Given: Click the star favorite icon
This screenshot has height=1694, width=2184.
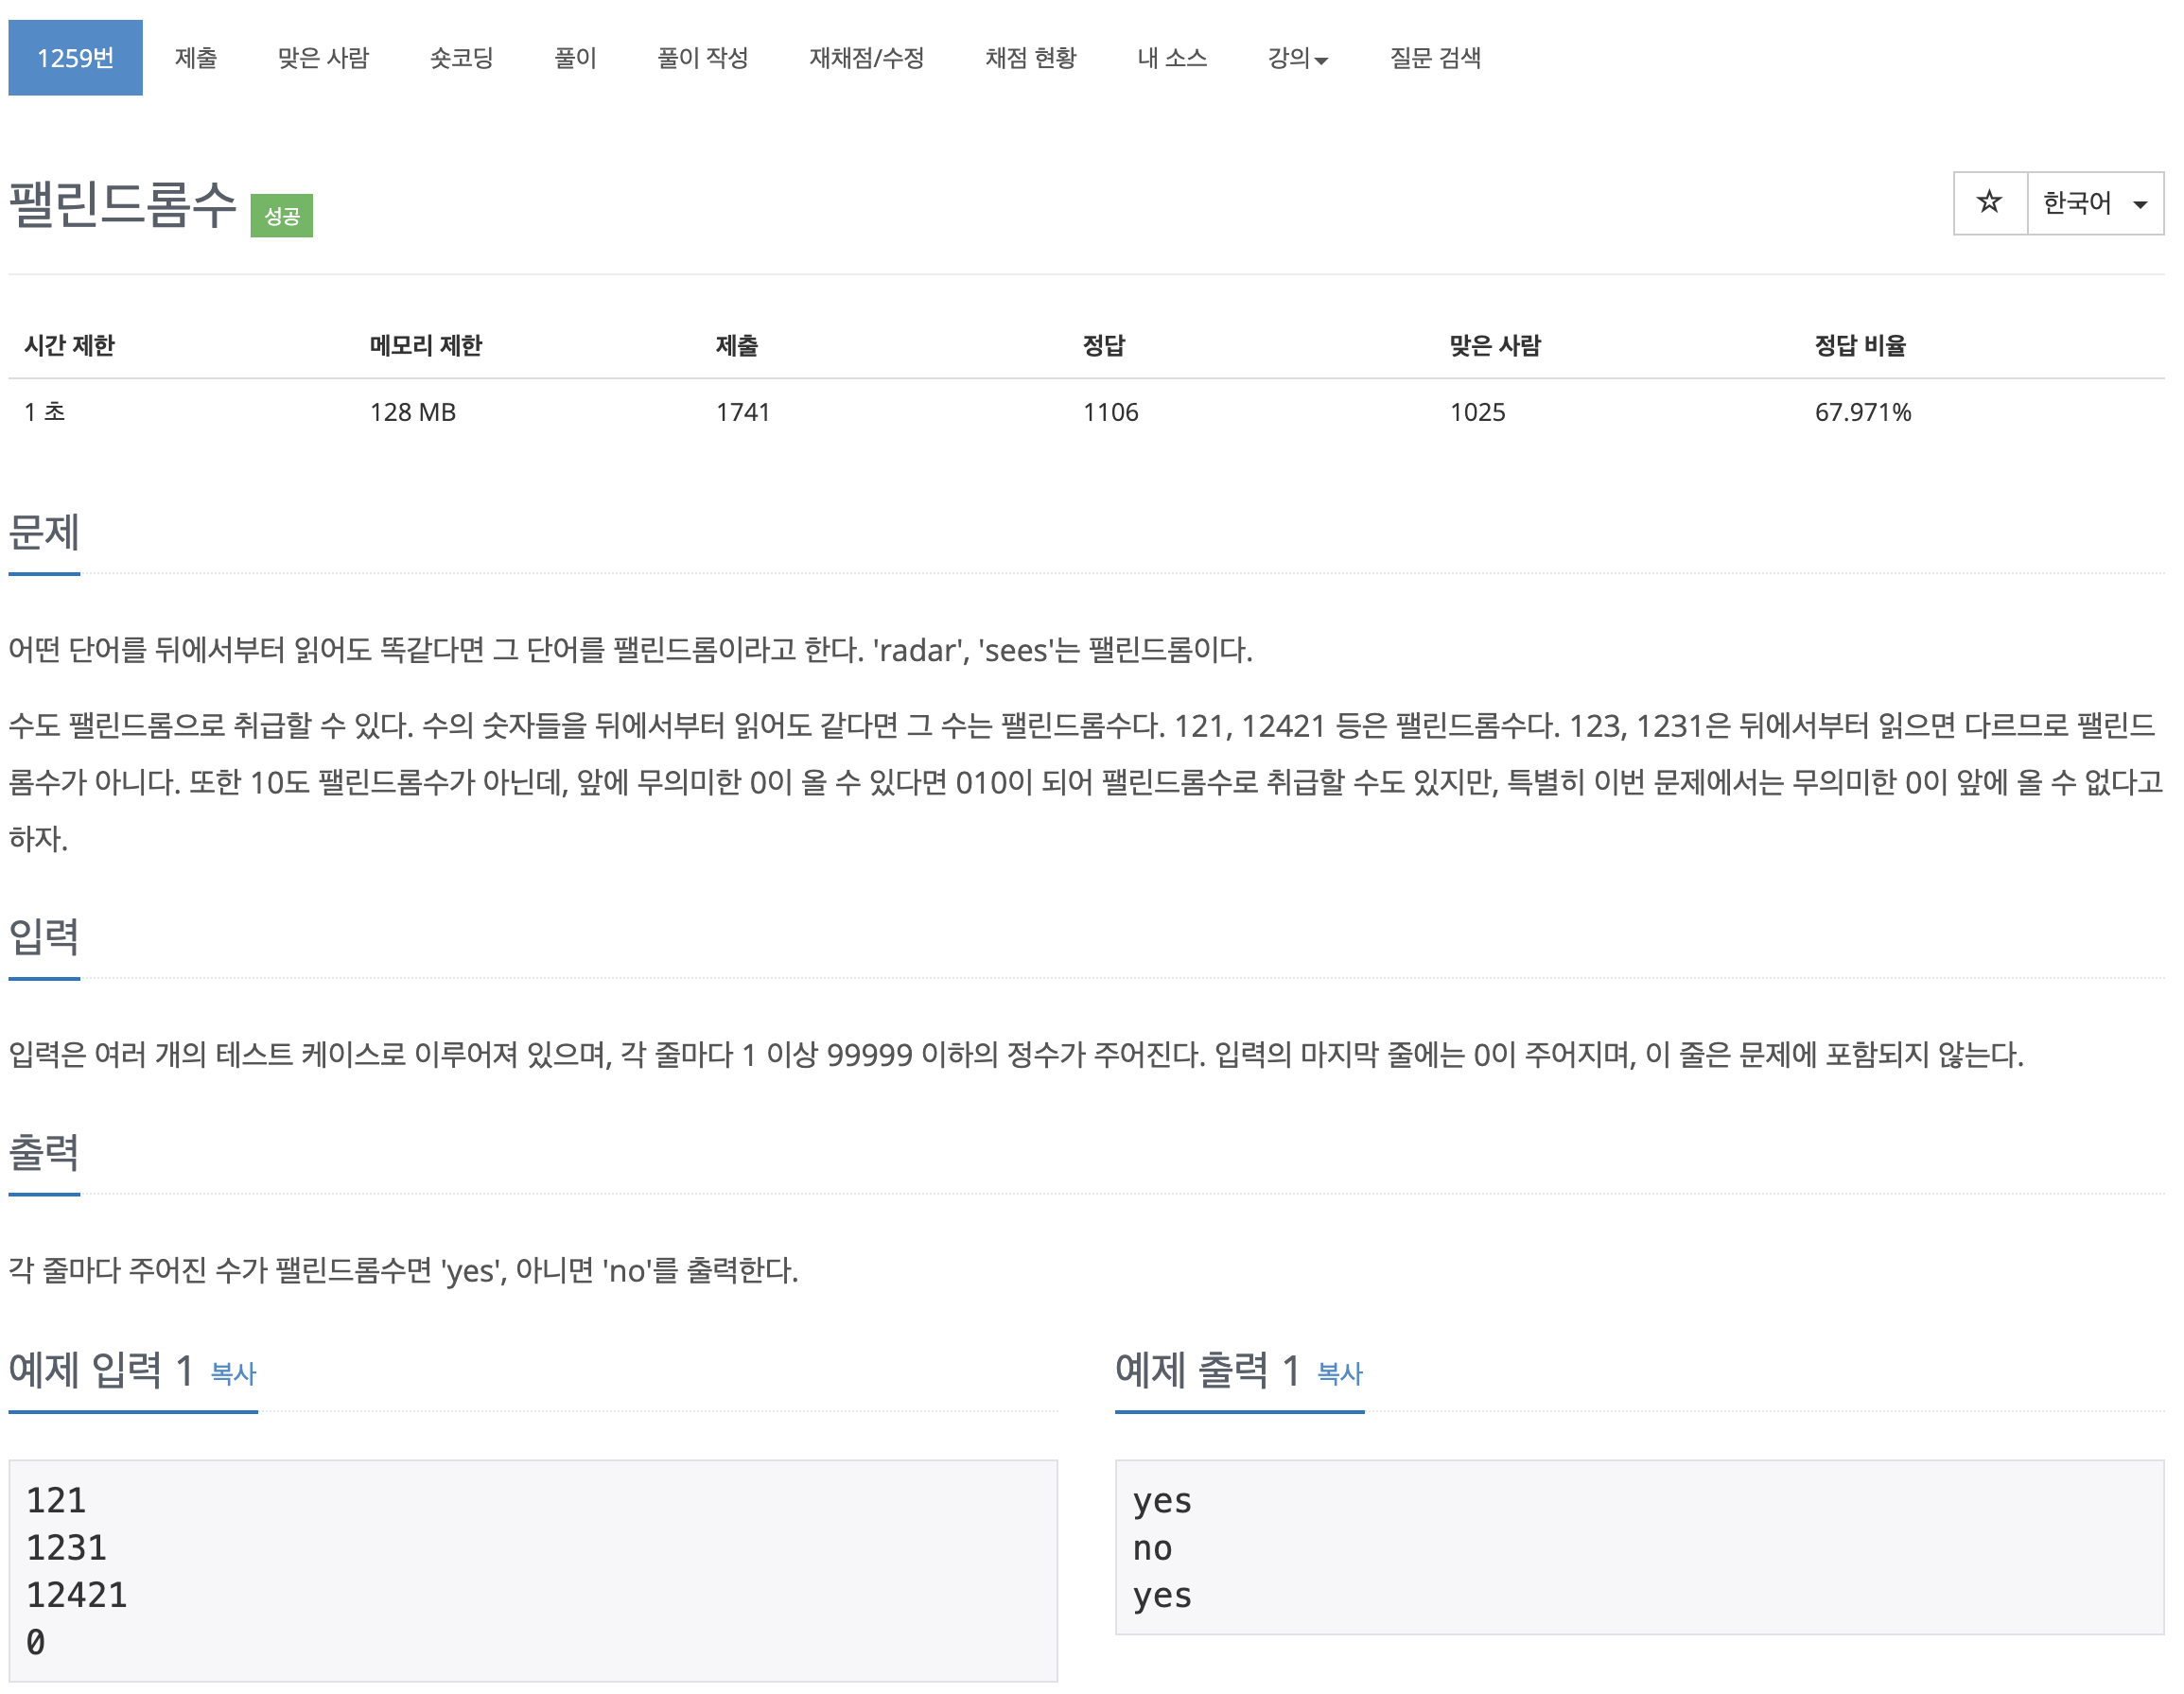Looking at the screenshot, I should (1989, 203).
